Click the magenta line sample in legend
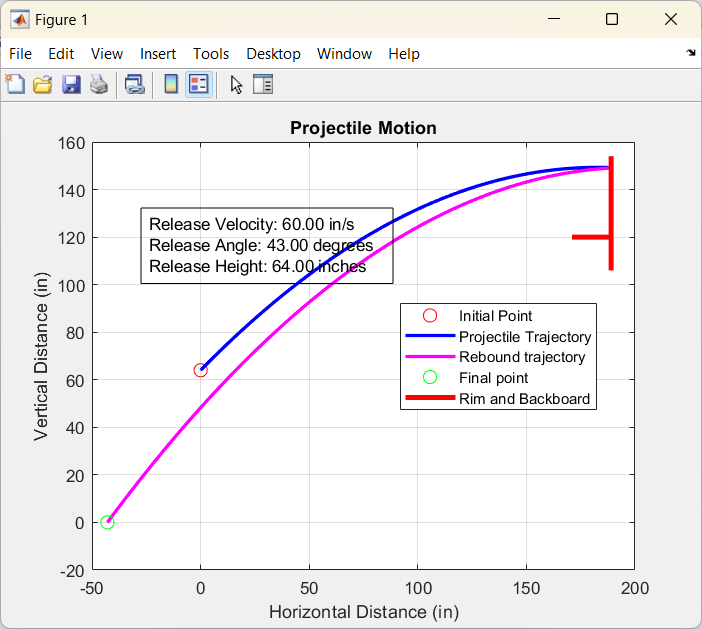Image resolution: width=702 pixels, height=629 pixels. click(x=430, y=356)
